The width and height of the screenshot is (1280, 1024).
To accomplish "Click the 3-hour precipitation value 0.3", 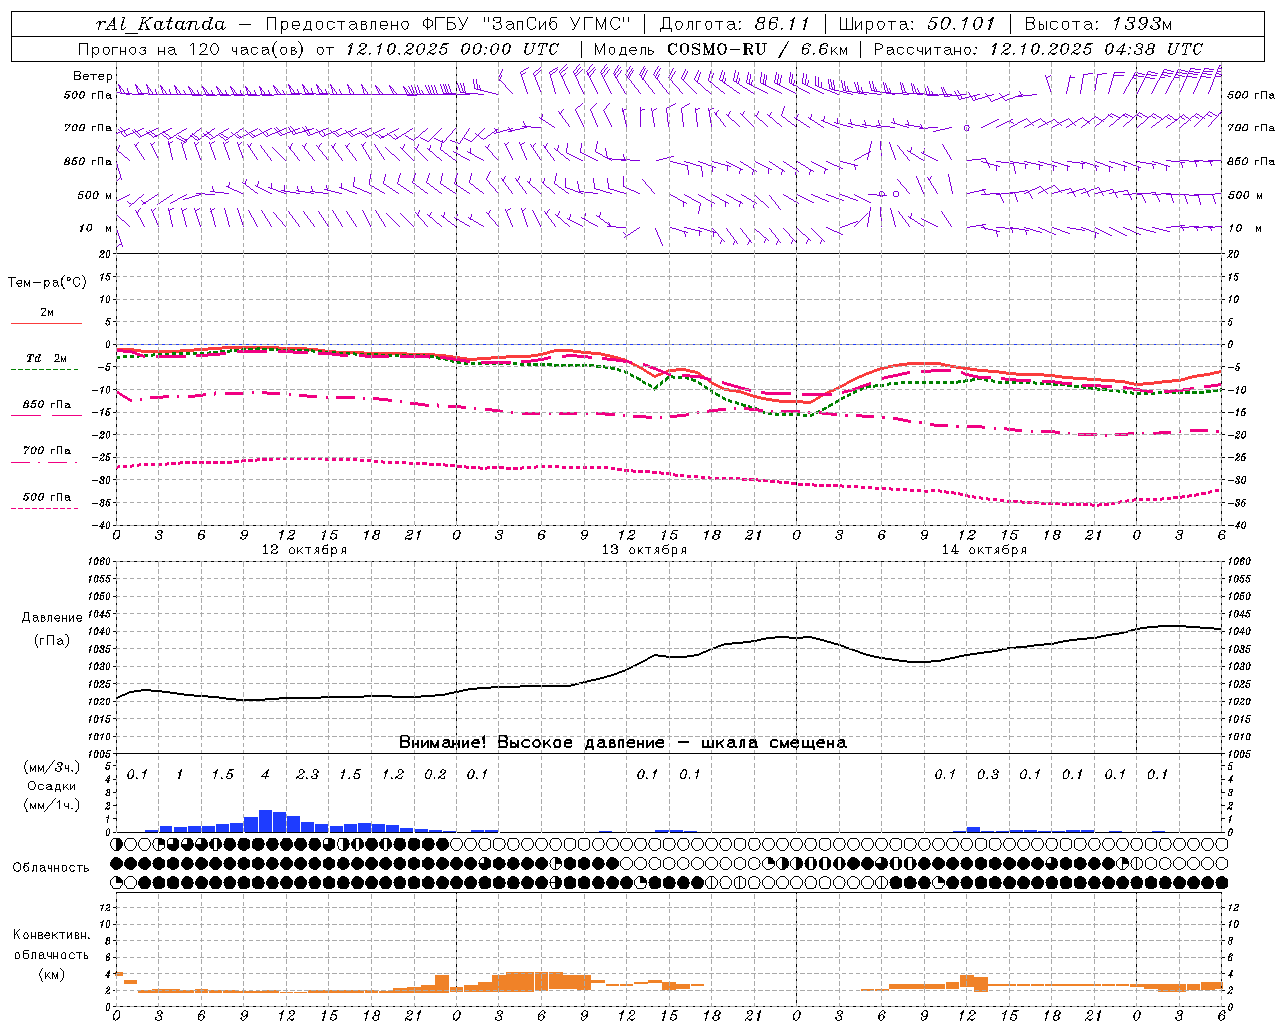I will 988,775.
